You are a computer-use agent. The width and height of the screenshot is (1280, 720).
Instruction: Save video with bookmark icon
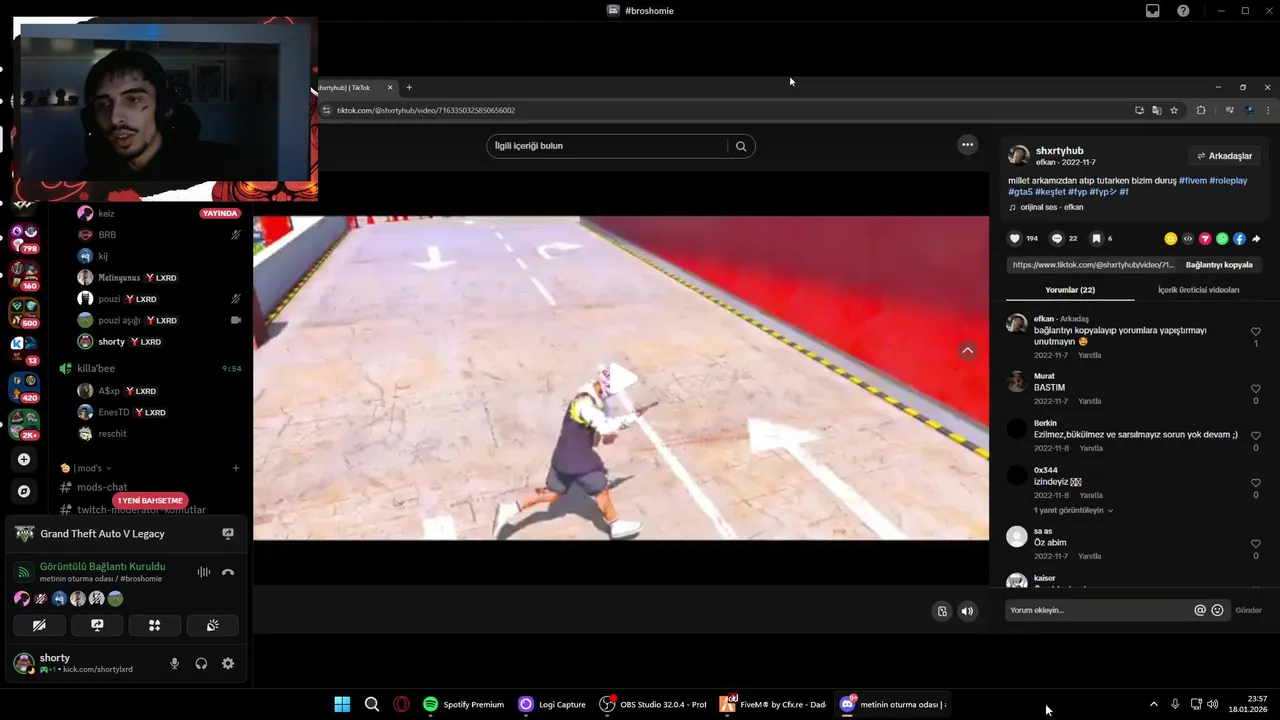pos(1096,239)
